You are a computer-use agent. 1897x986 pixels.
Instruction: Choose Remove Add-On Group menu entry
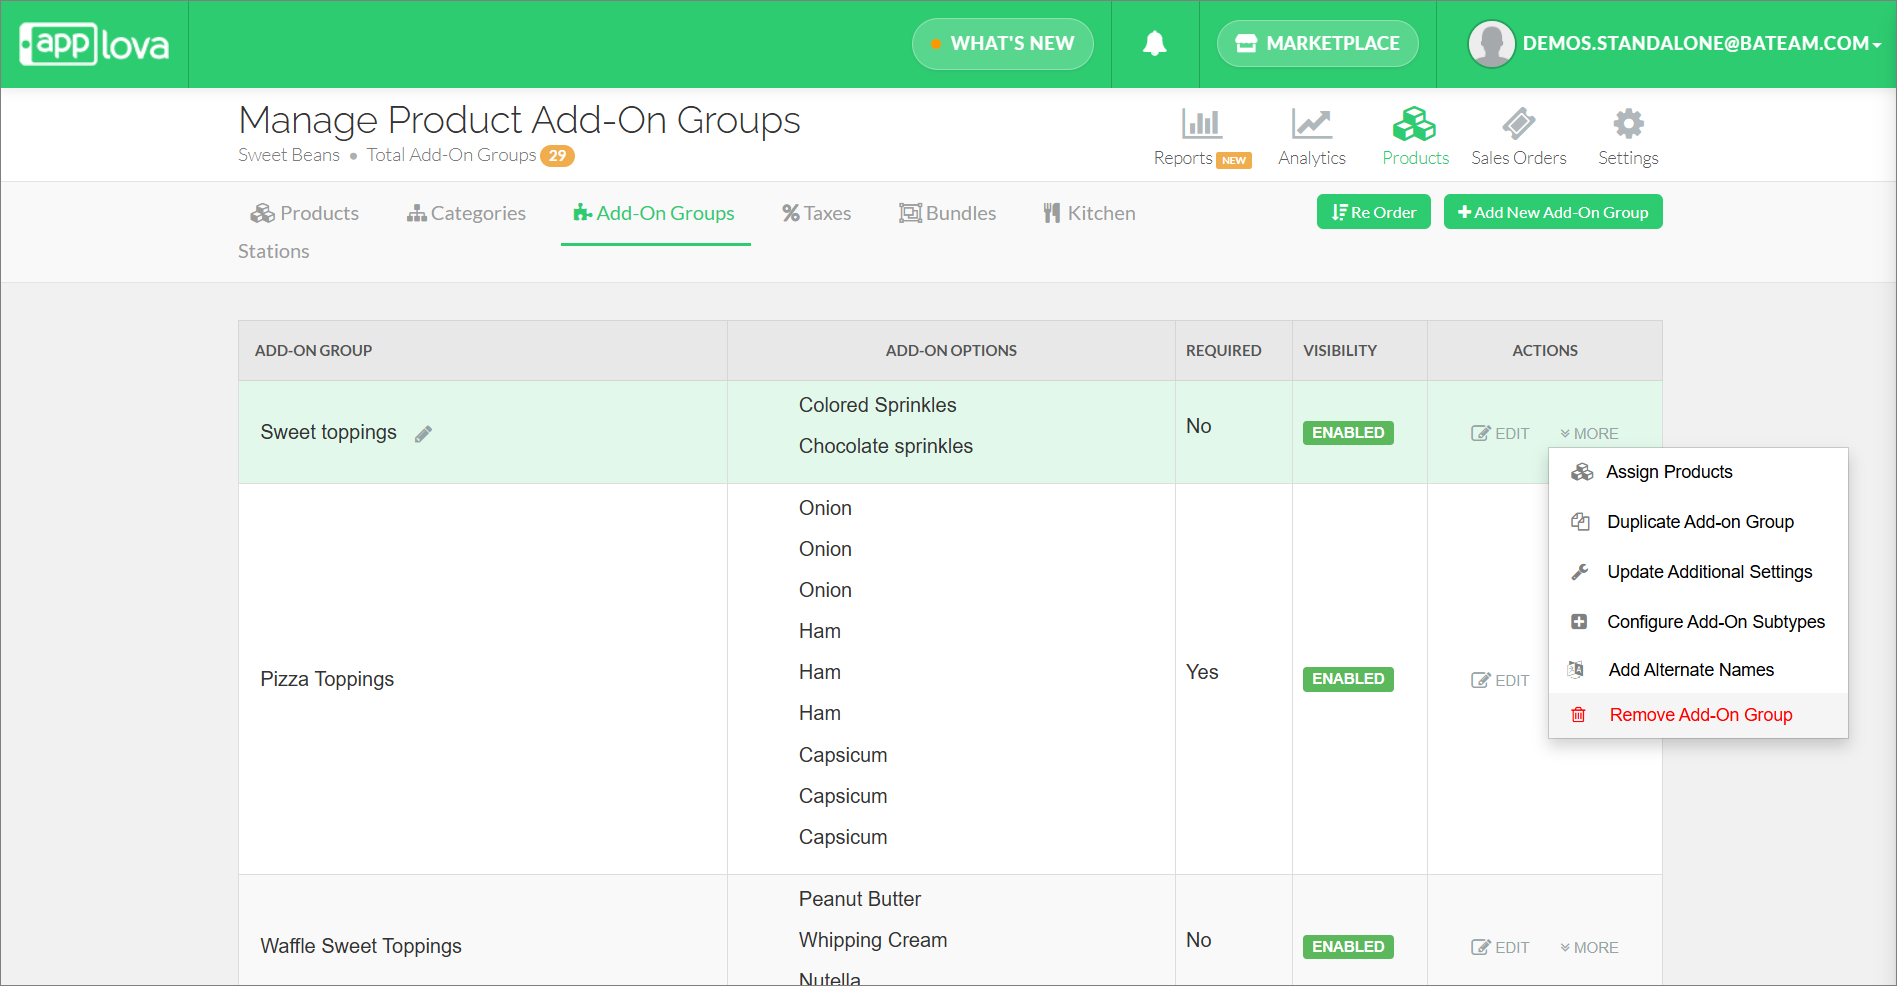(x=1698, y=715)
